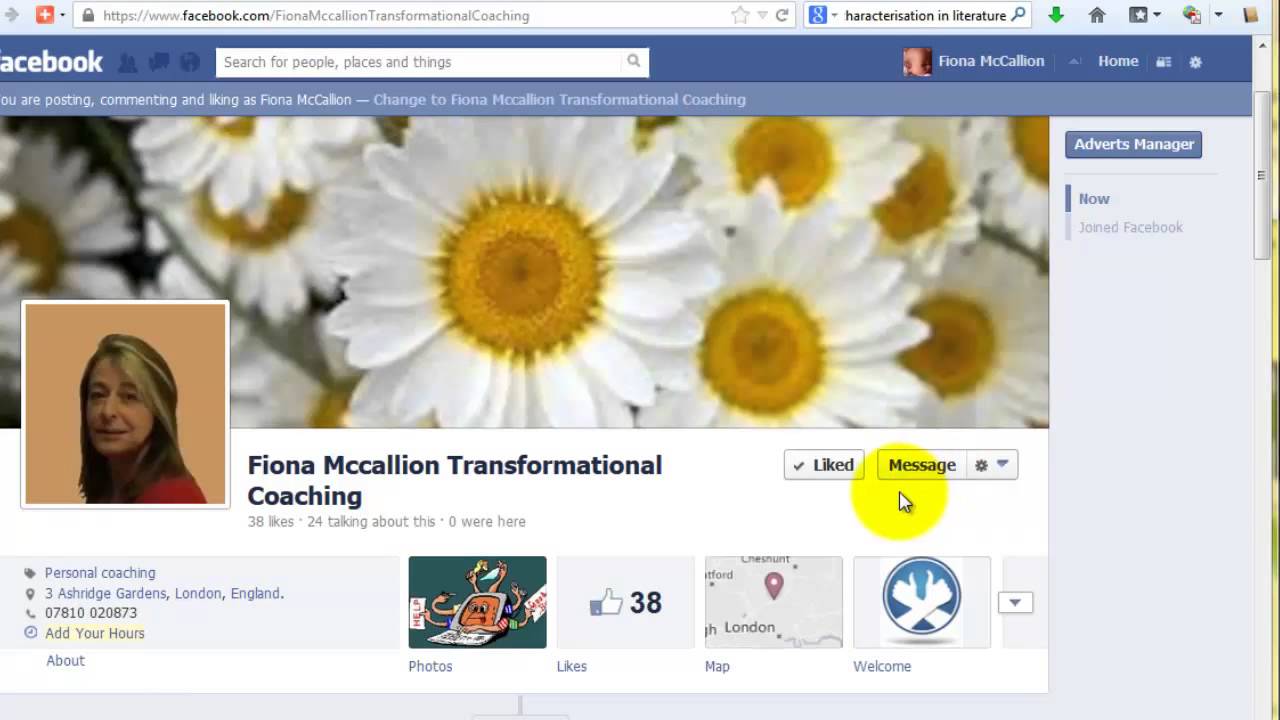Click the browser address bar URL
This screenshot has height=720, width=1280.
tap(316, 16)
